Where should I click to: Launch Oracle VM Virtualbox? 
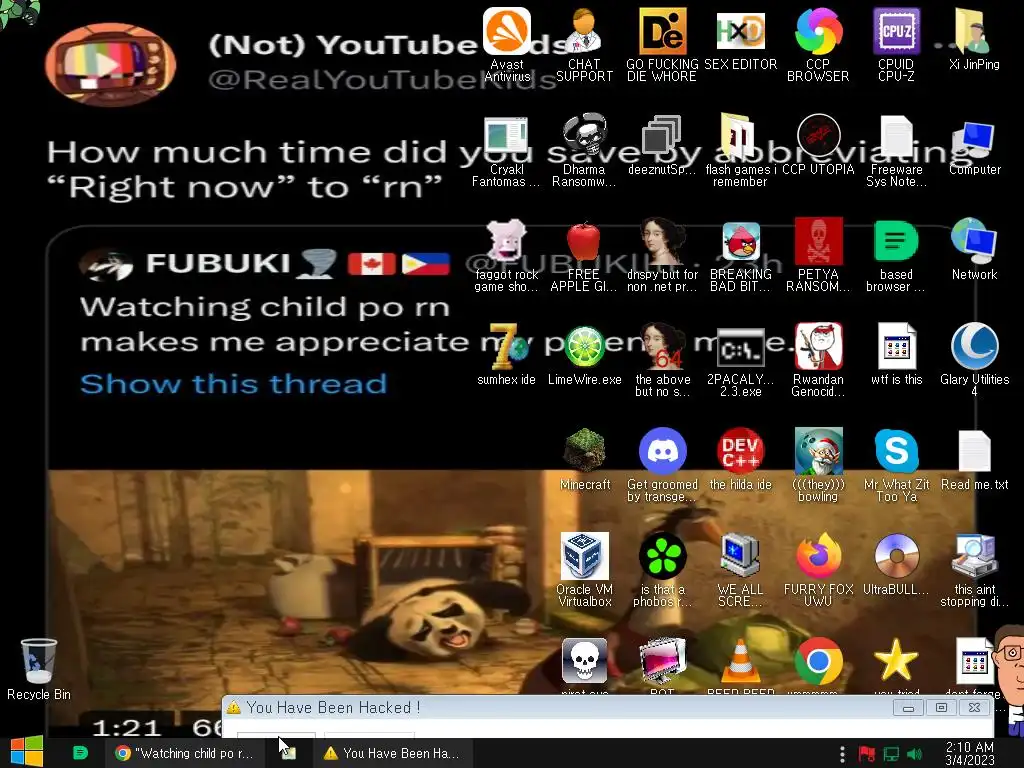584,570
